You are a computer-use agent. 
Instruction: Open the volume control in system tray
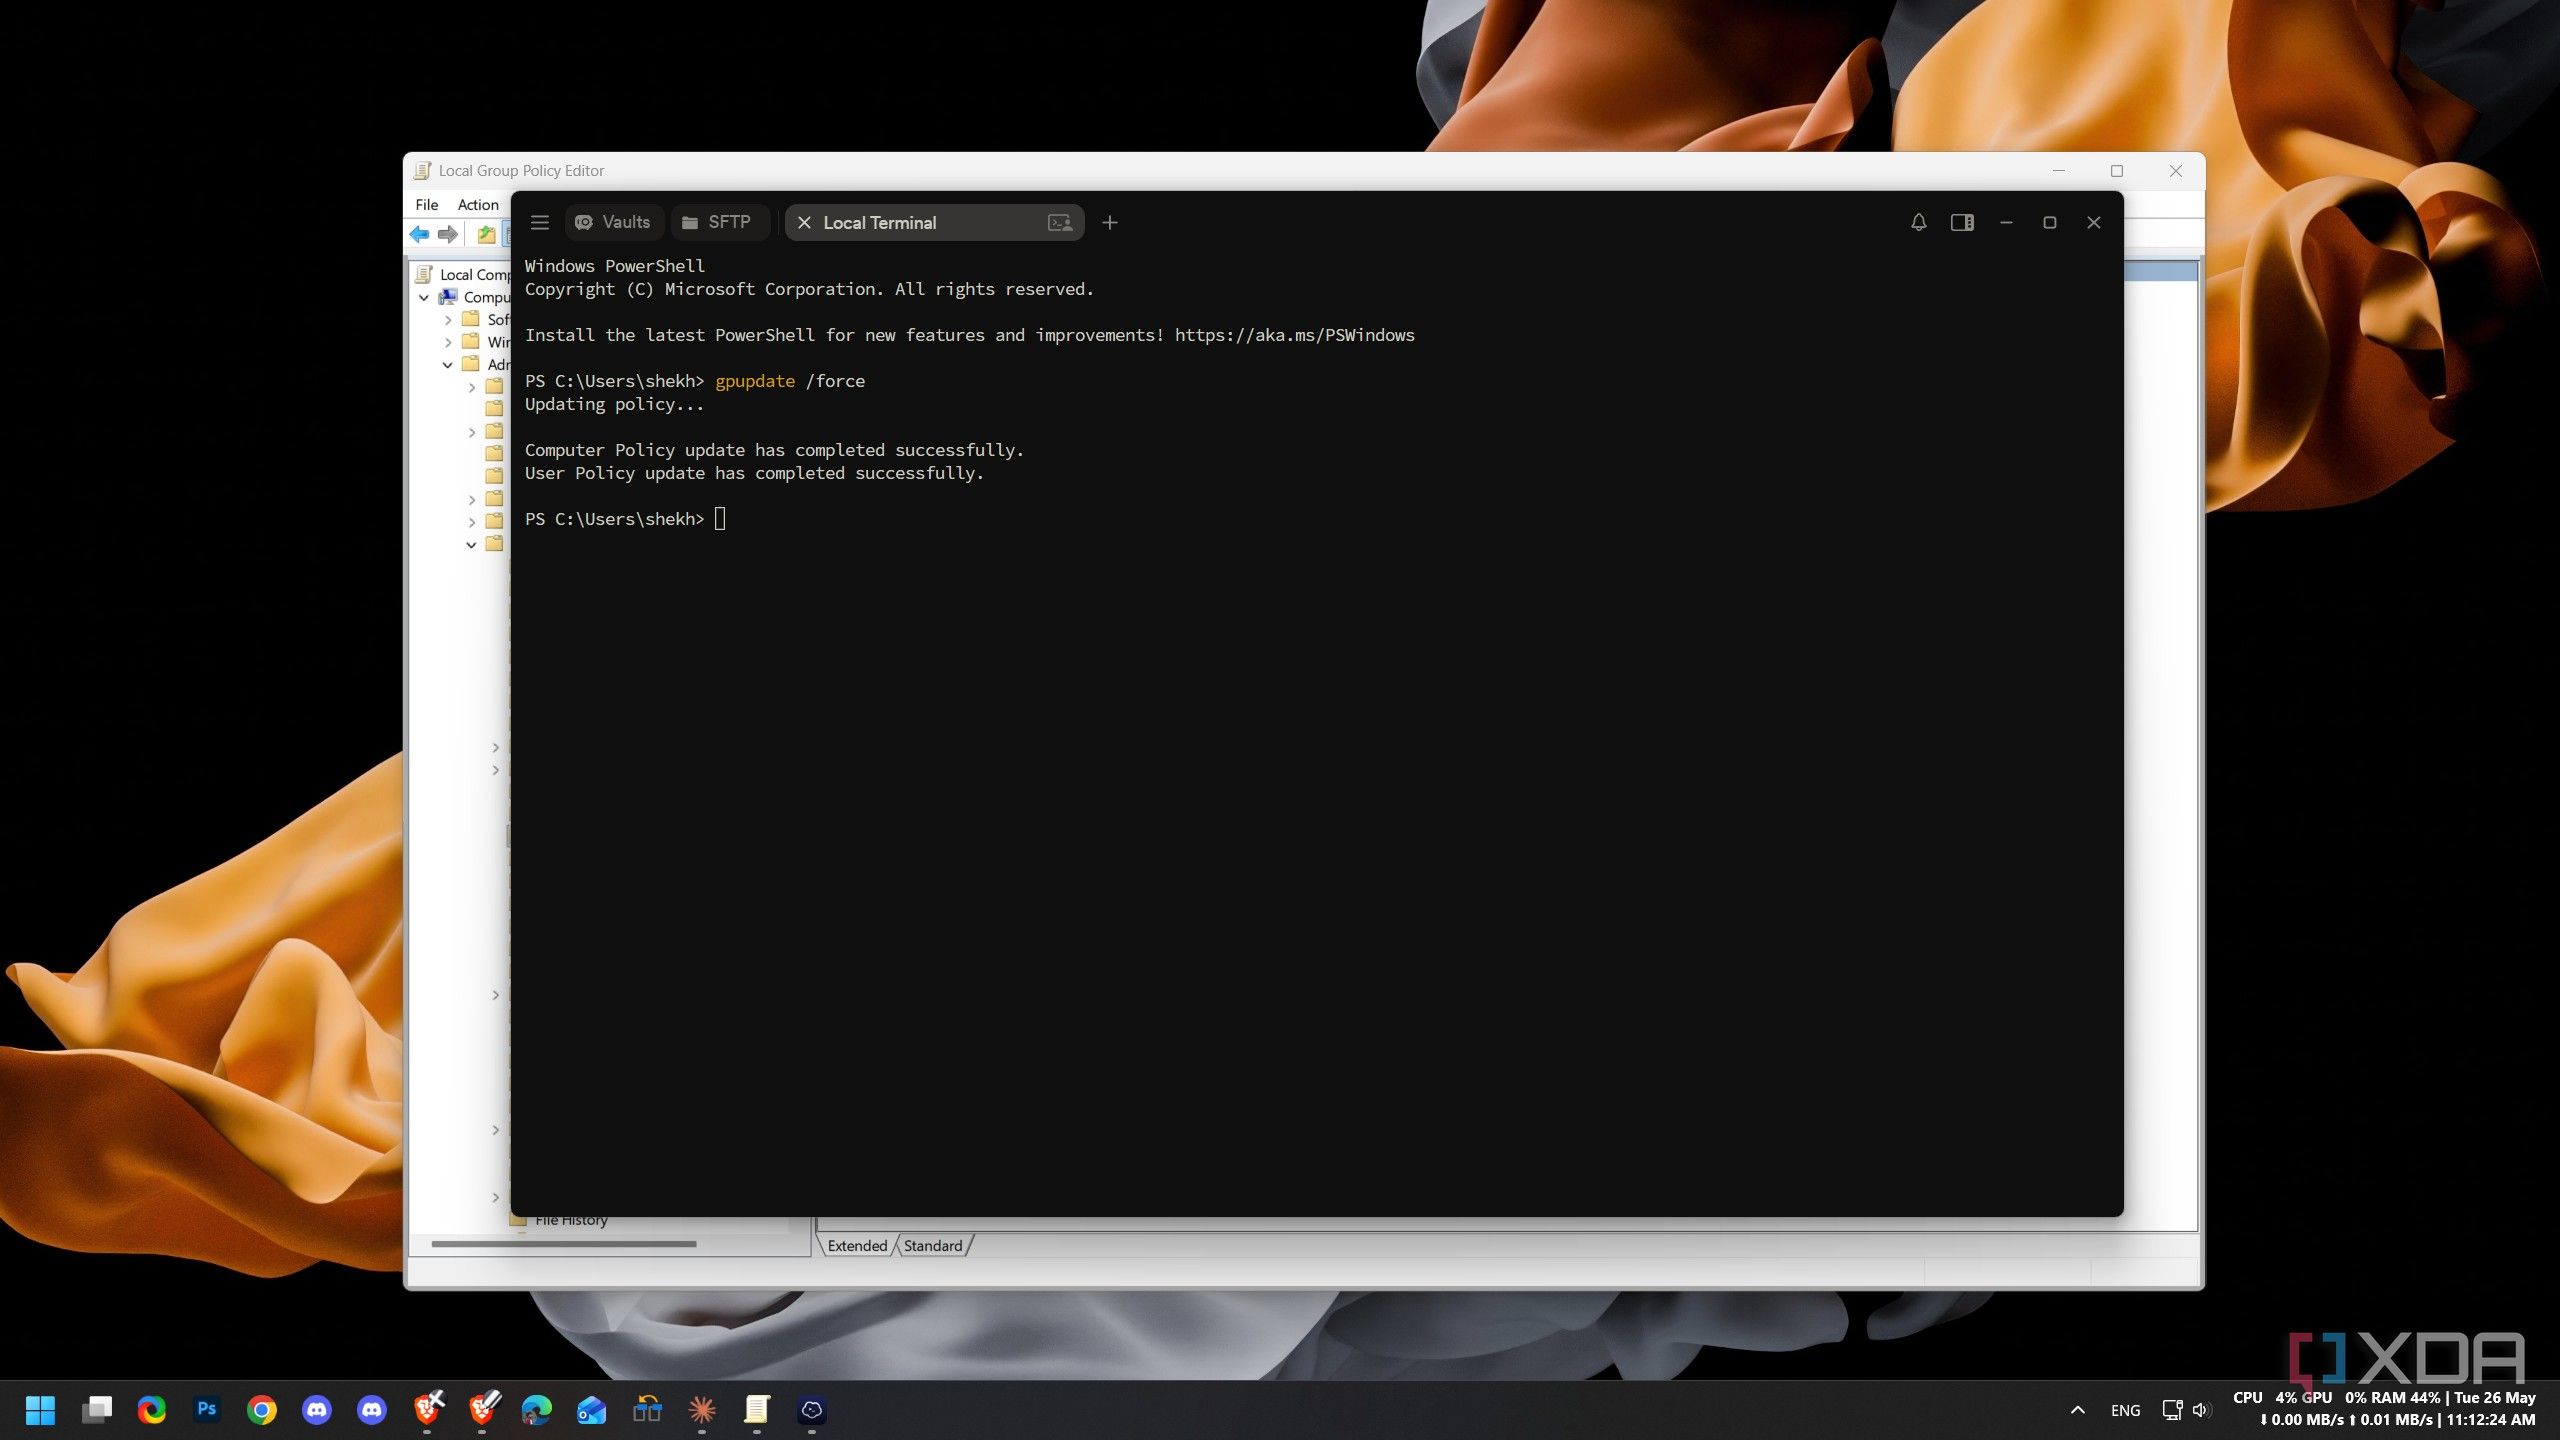2200,1410
